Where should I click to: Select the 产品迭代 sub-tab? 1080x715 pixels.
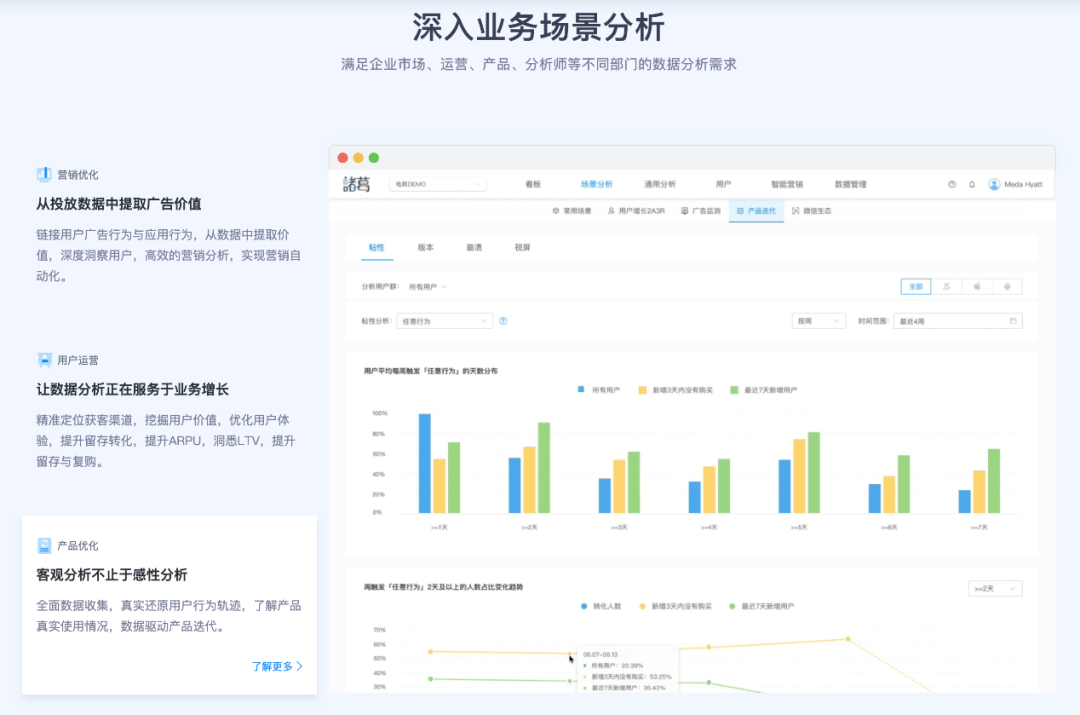(756, 211)
